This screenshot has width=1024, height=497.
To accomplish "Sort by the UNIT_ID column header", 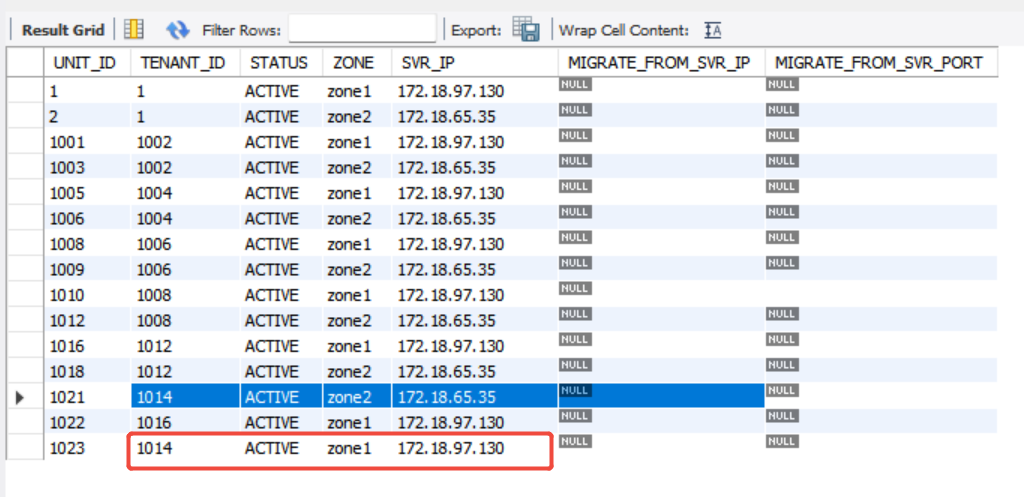I will pyautogui.click(x=85, y=63).
